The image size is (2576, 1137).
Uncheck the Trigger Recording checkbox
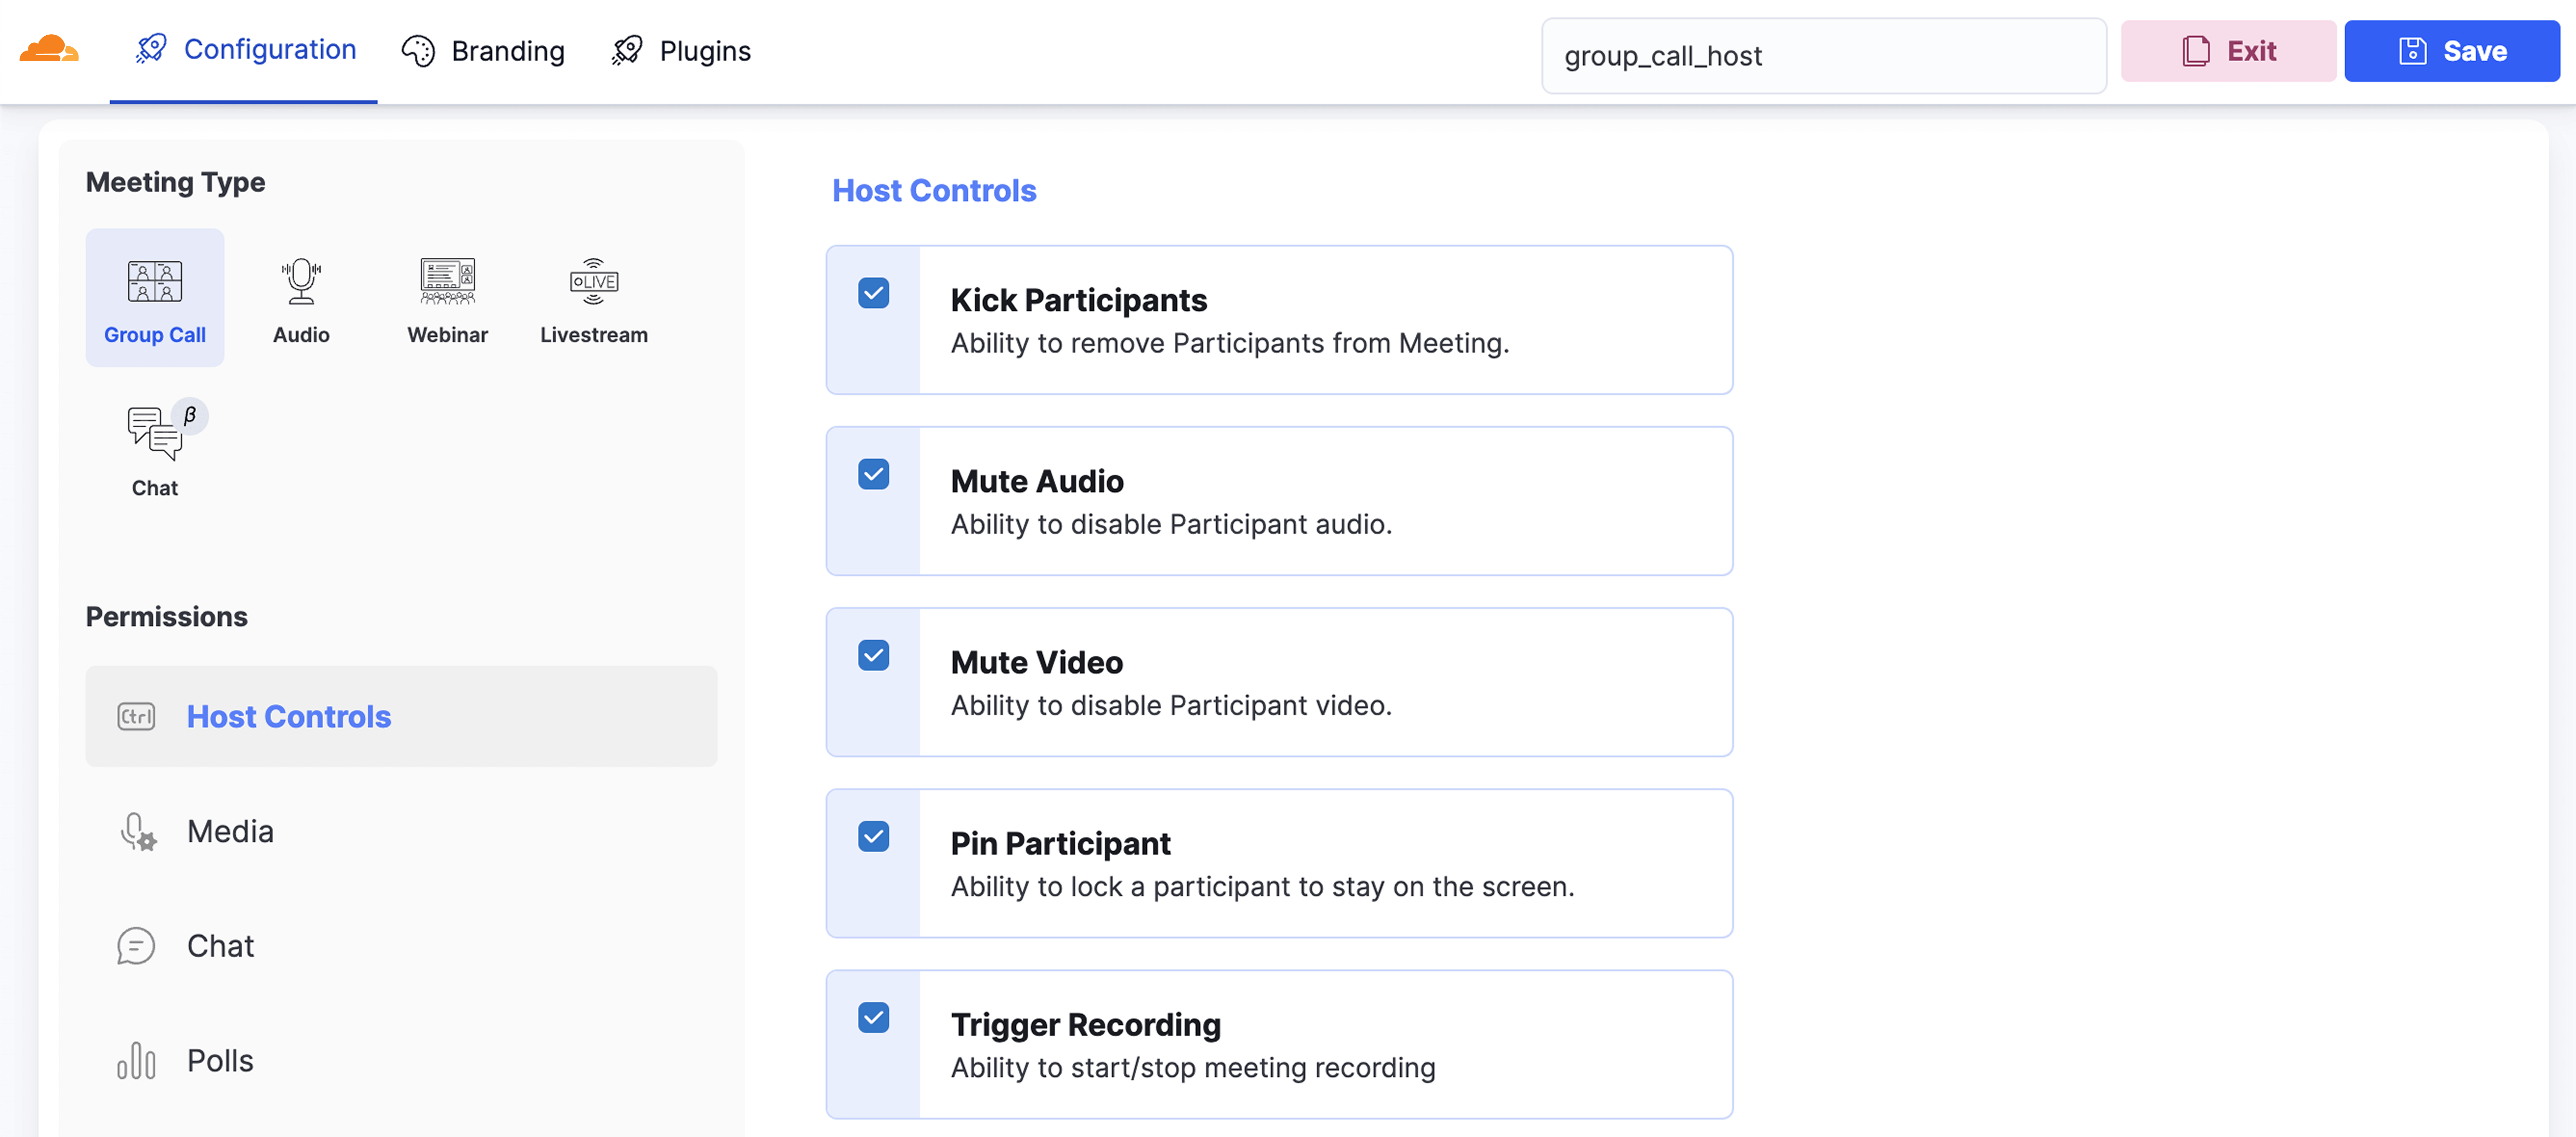(873, 1017)
